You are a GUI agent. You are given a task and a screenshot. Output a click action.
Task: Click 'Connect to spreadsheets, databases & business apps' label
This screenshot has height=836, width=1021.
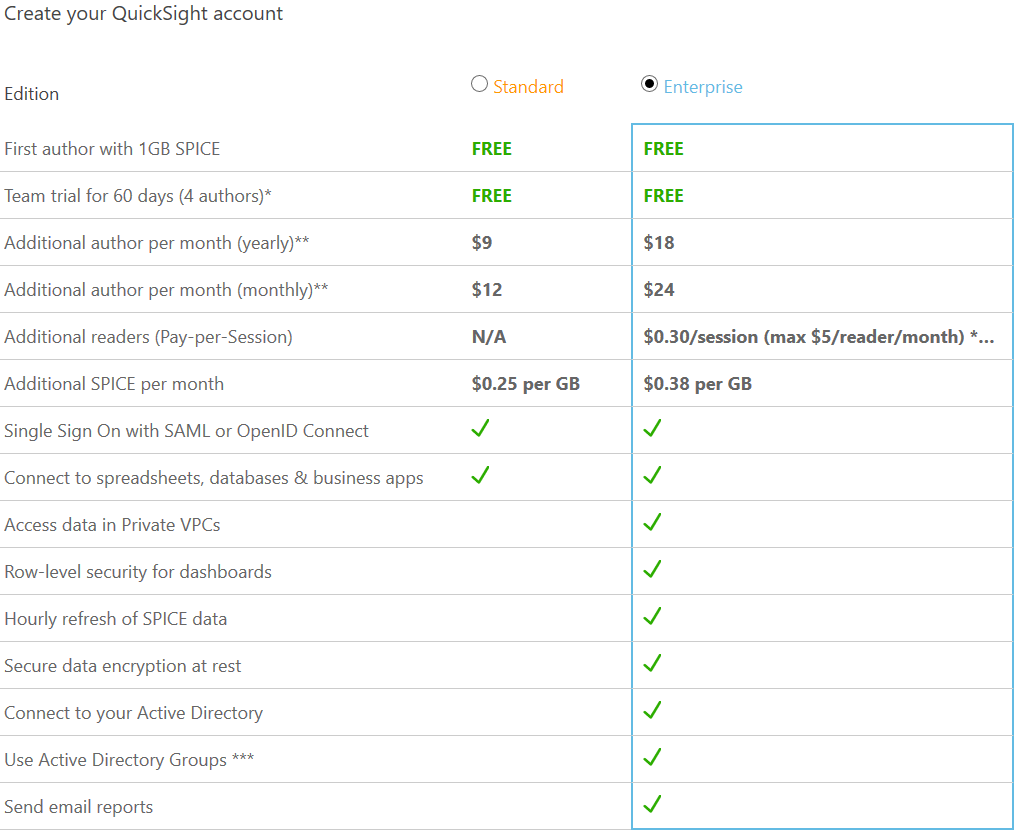pyautogui.click(x=214, y=478)
